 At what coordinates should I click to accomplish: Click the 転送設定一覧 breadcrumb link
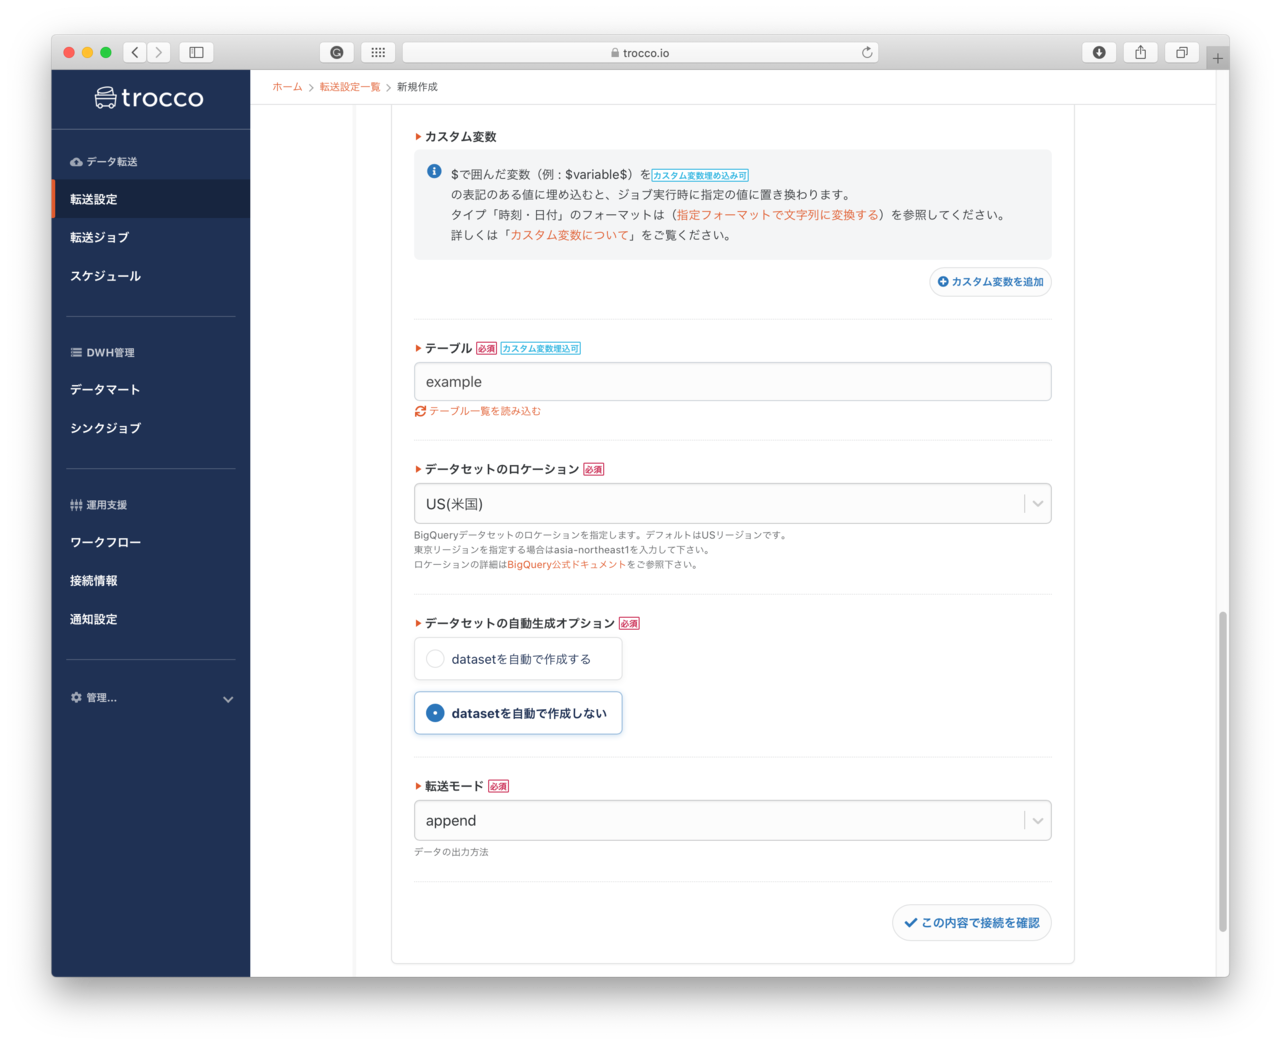350,87
